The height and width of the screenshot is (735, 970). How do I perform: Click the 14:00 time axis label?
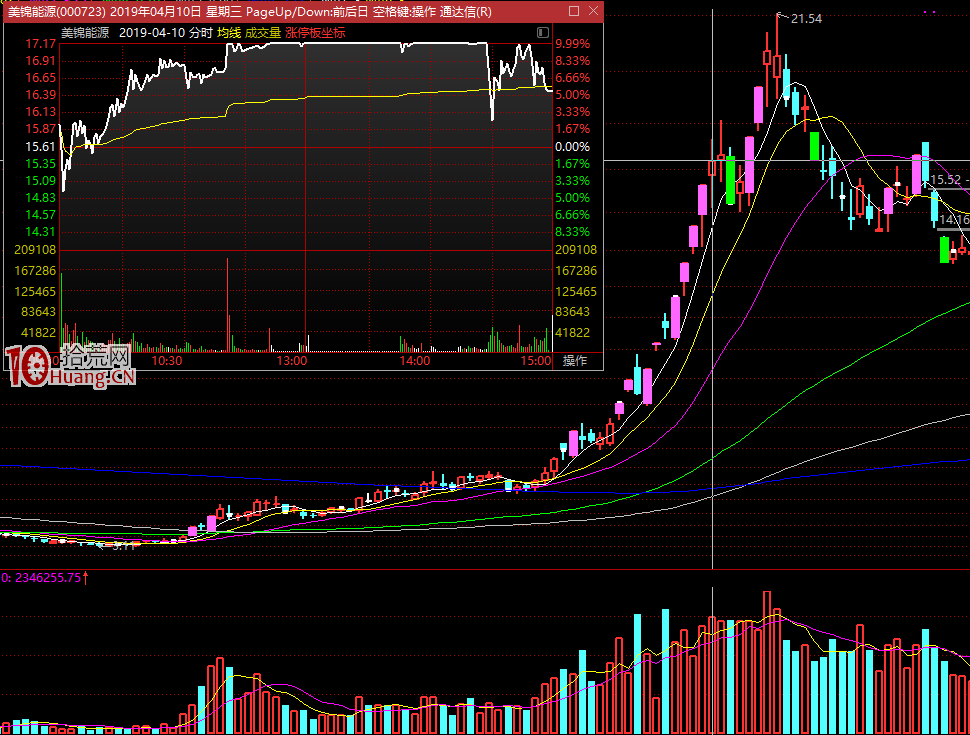click(x=414, y=361)
